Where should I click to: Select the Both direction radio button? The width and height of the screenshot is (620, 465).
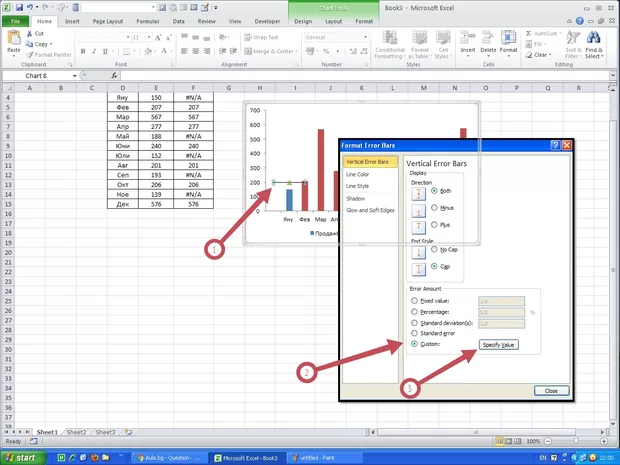pyautogui.click(x=434, y=191)
